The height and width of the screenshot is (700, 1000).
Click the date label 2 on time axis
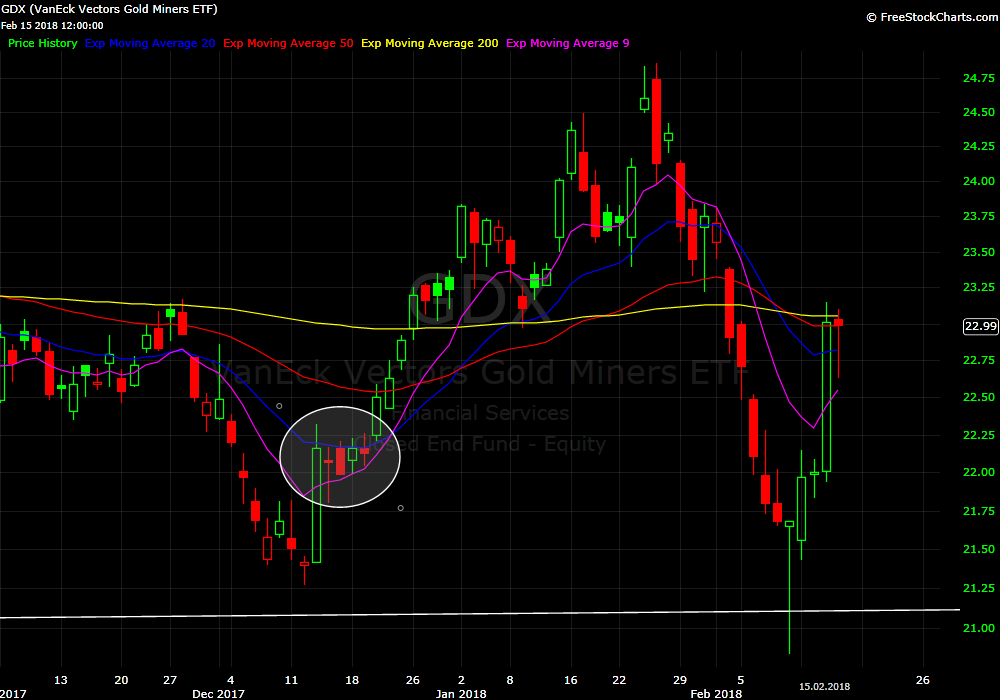tap(461, 680)
